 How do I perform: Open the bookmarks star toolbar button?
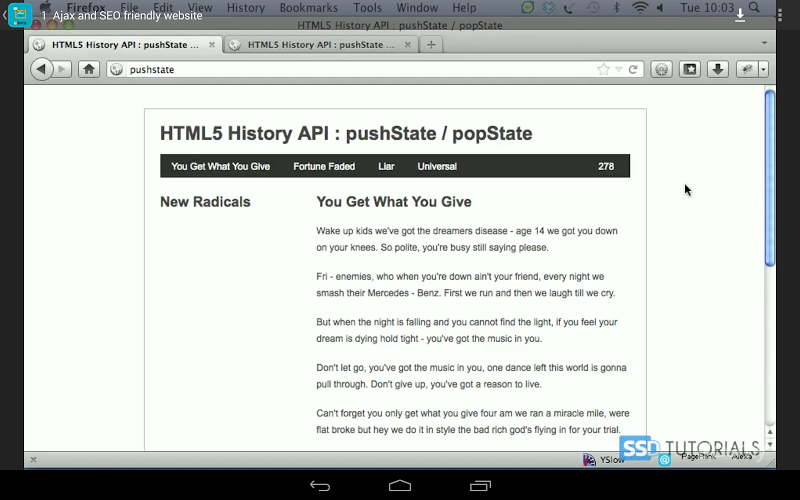(690, 69)
